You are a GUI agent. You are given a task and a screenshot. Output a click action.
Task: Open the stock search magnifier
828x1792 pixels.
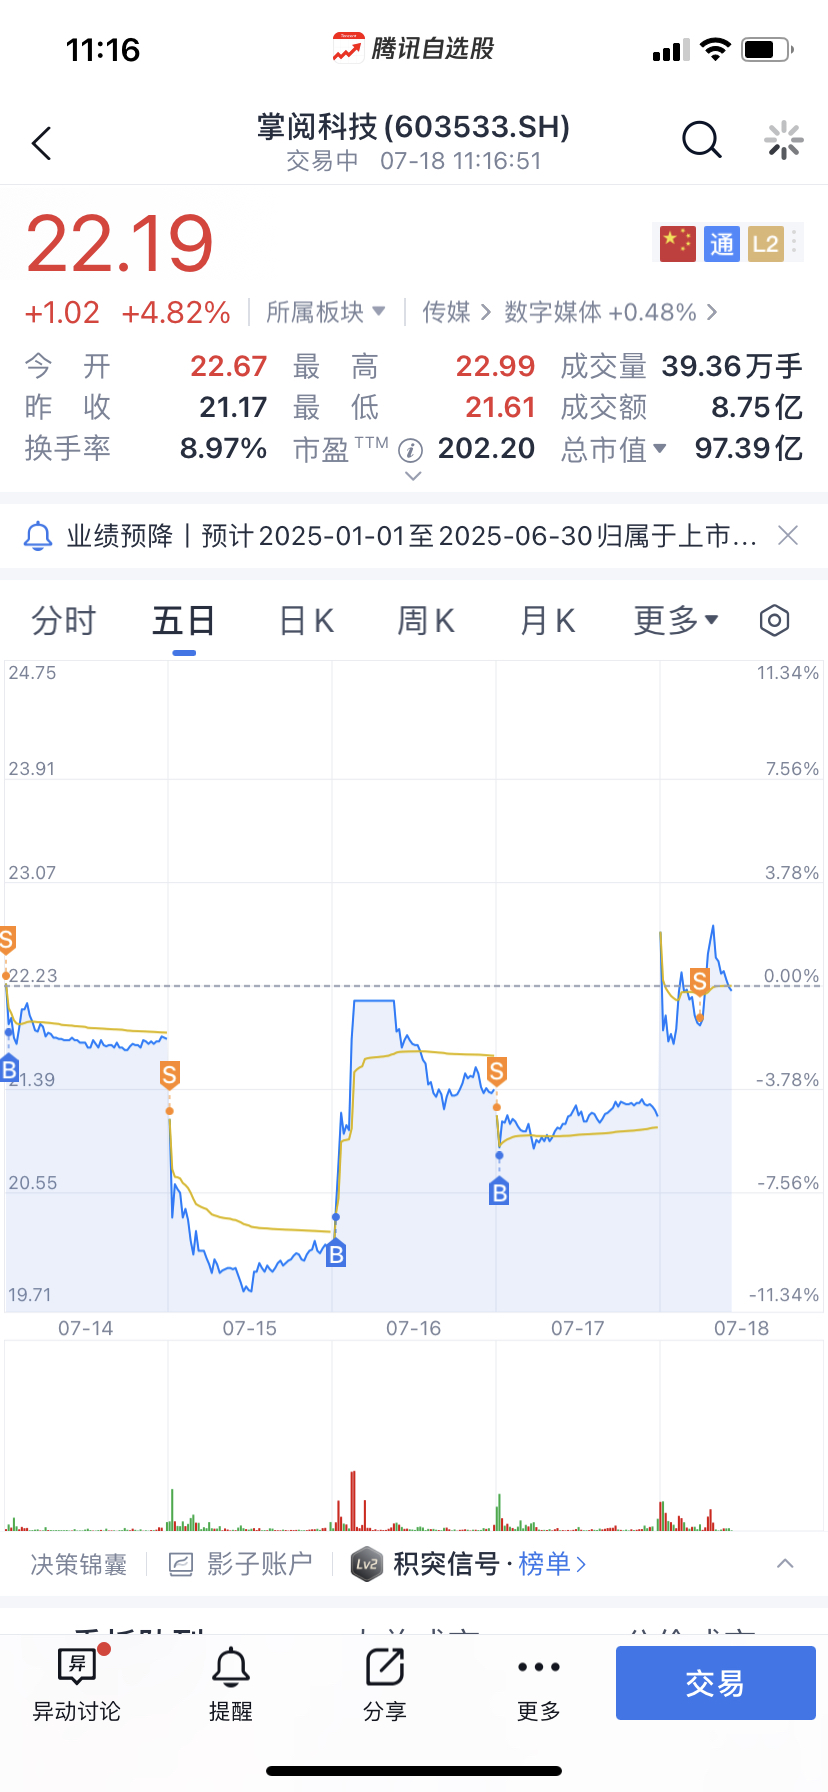tap(701, 141)
